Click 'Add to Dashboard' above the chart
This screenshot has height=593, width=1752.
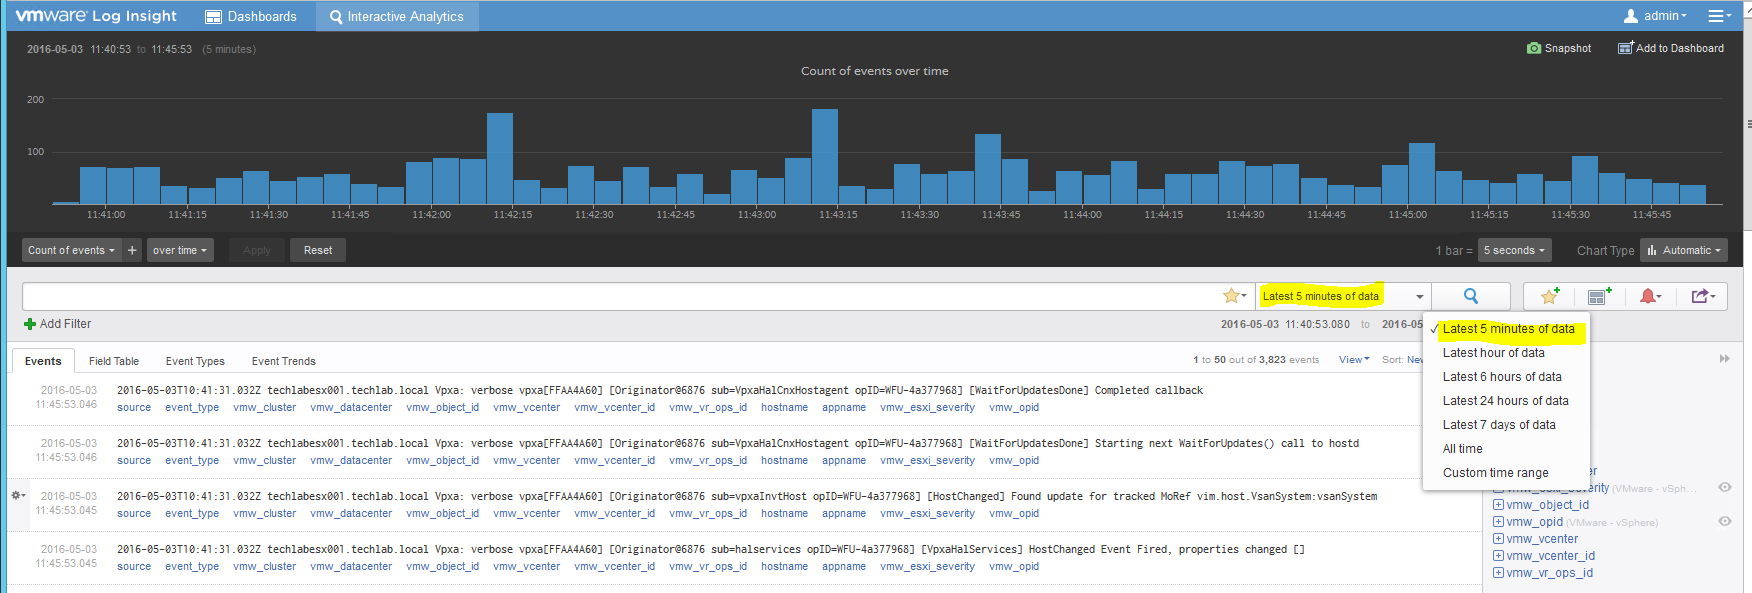[x=1671, y=48]
